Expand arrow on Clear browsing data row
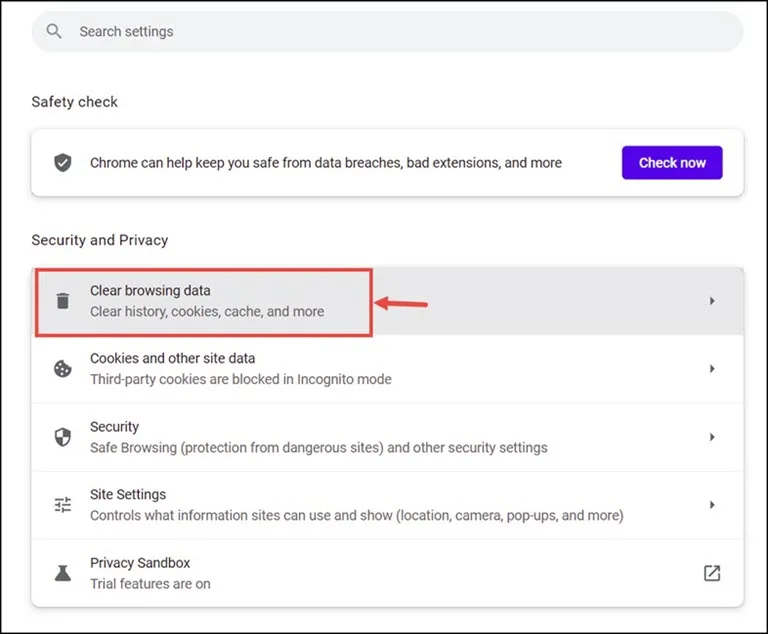768x634 pixels. pos(712,301)
